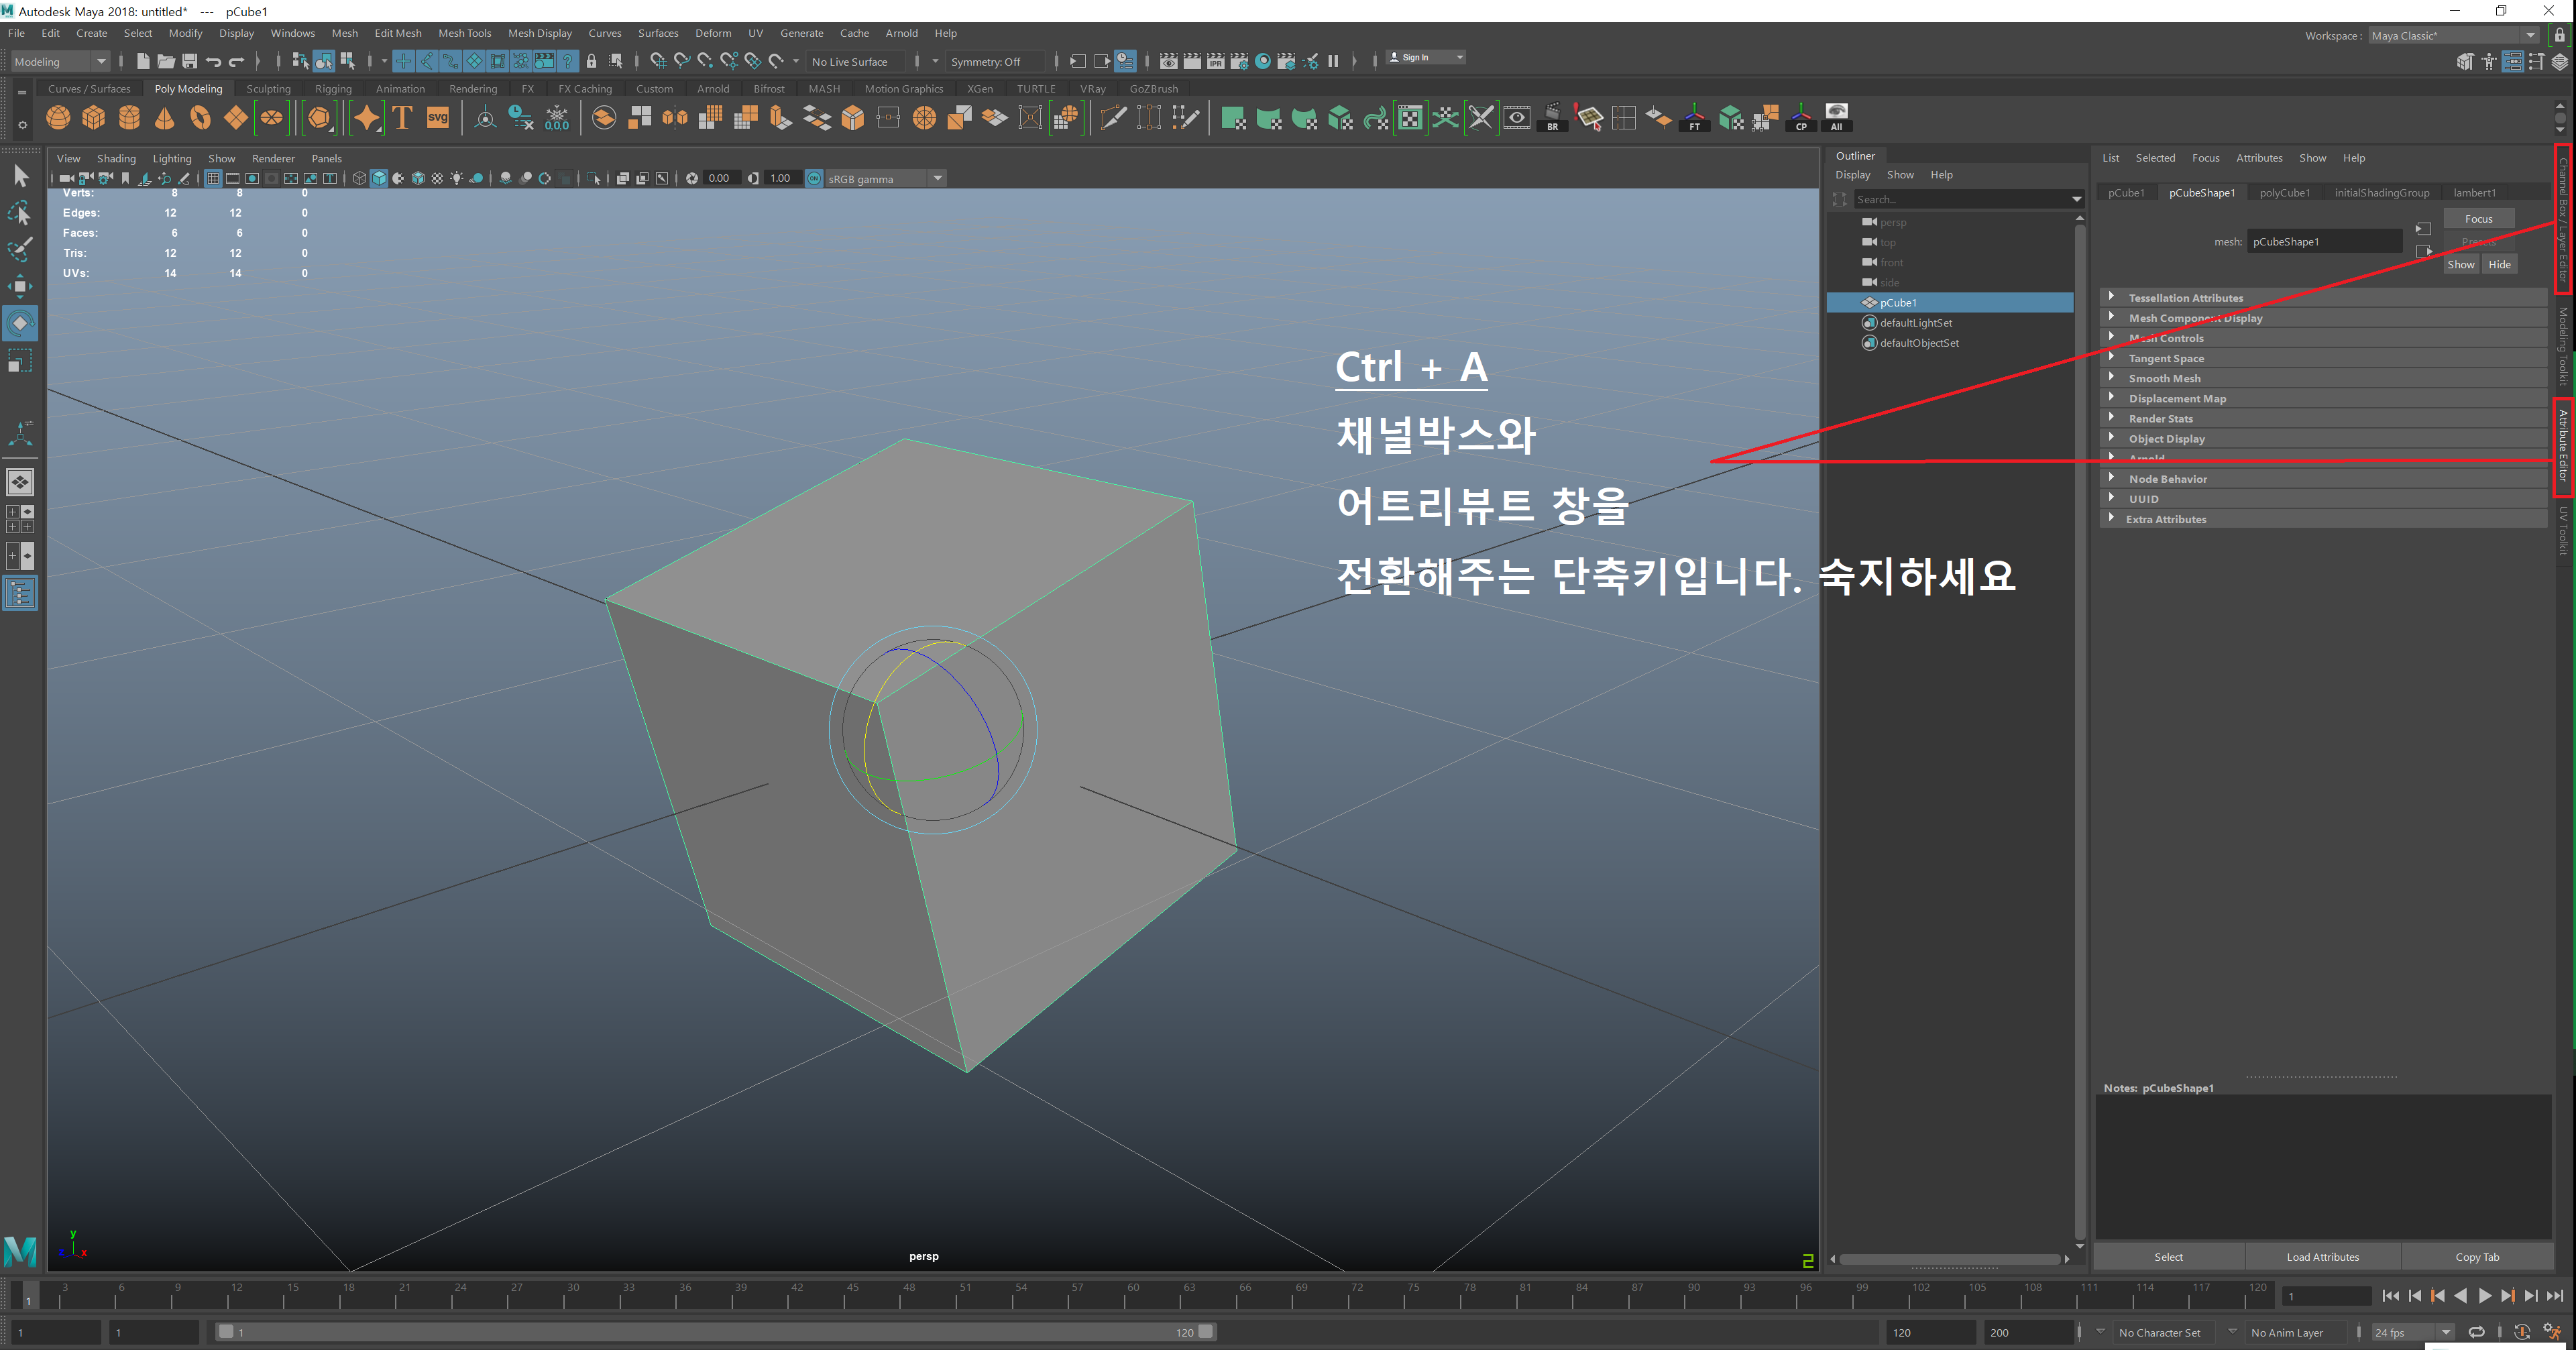Click the Focus button in Attribute Editor
The width and height of the screenshot is (2576, 1350).
click(x=2478, y=218)
